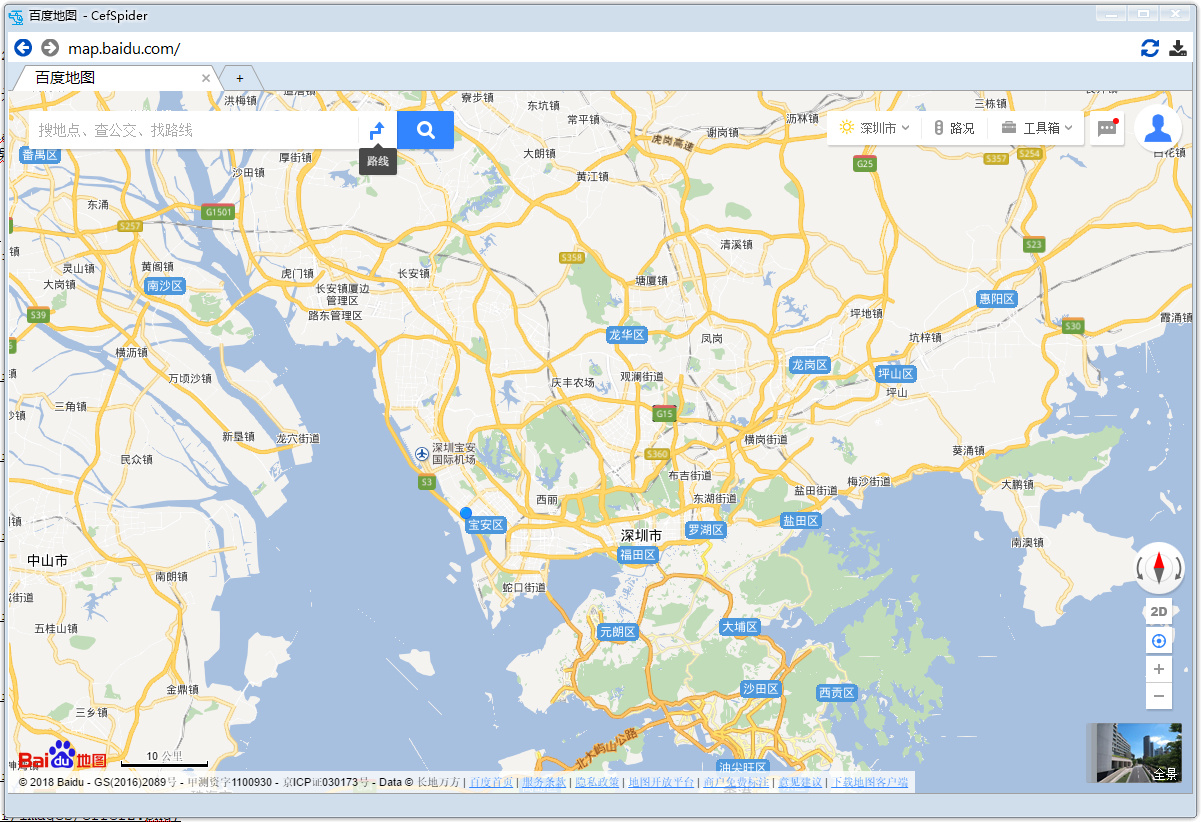Click the S358 road shield
This screenshot has height=822, width=1201.
click(x=571, y=258)
